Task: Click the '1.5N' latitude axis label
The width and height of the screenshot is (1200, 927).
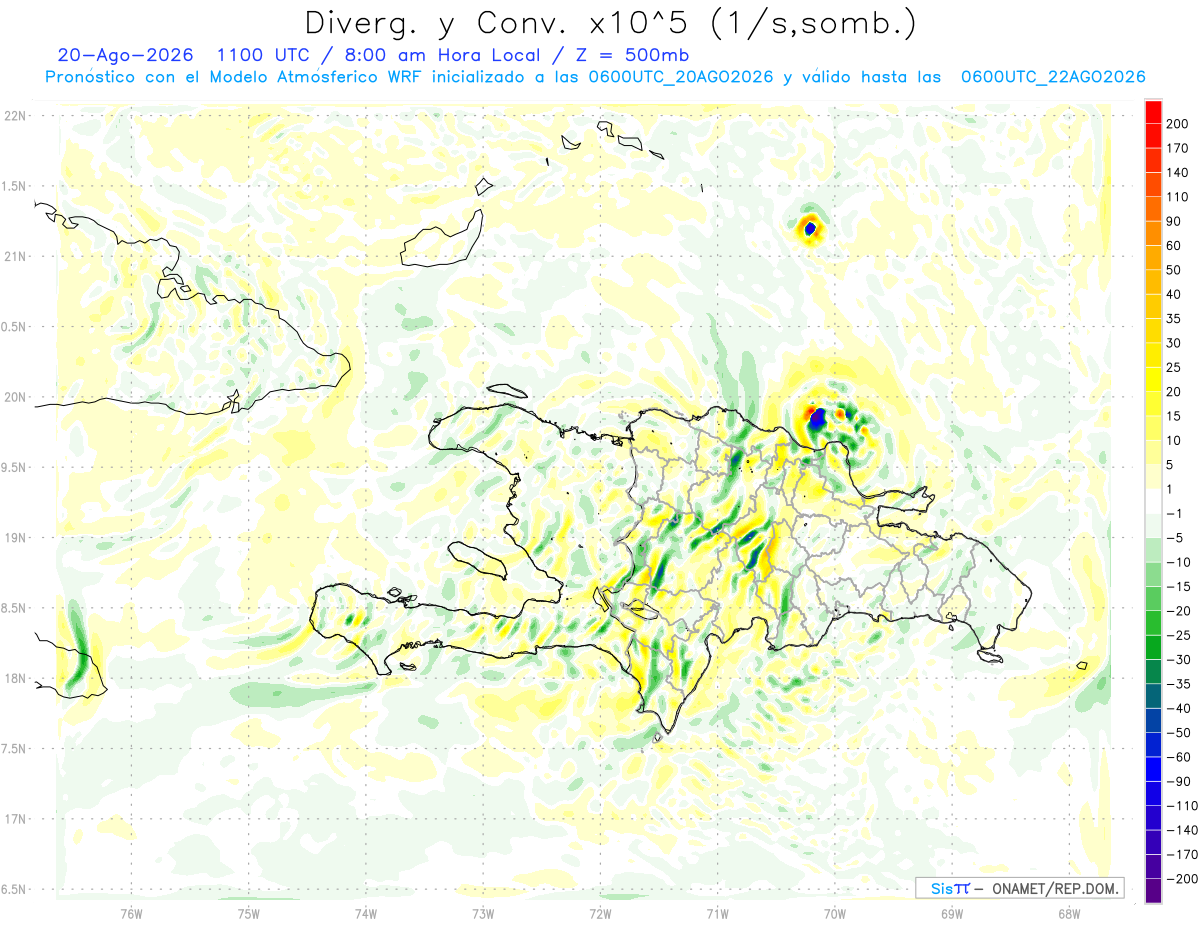Action: point(14,187)
